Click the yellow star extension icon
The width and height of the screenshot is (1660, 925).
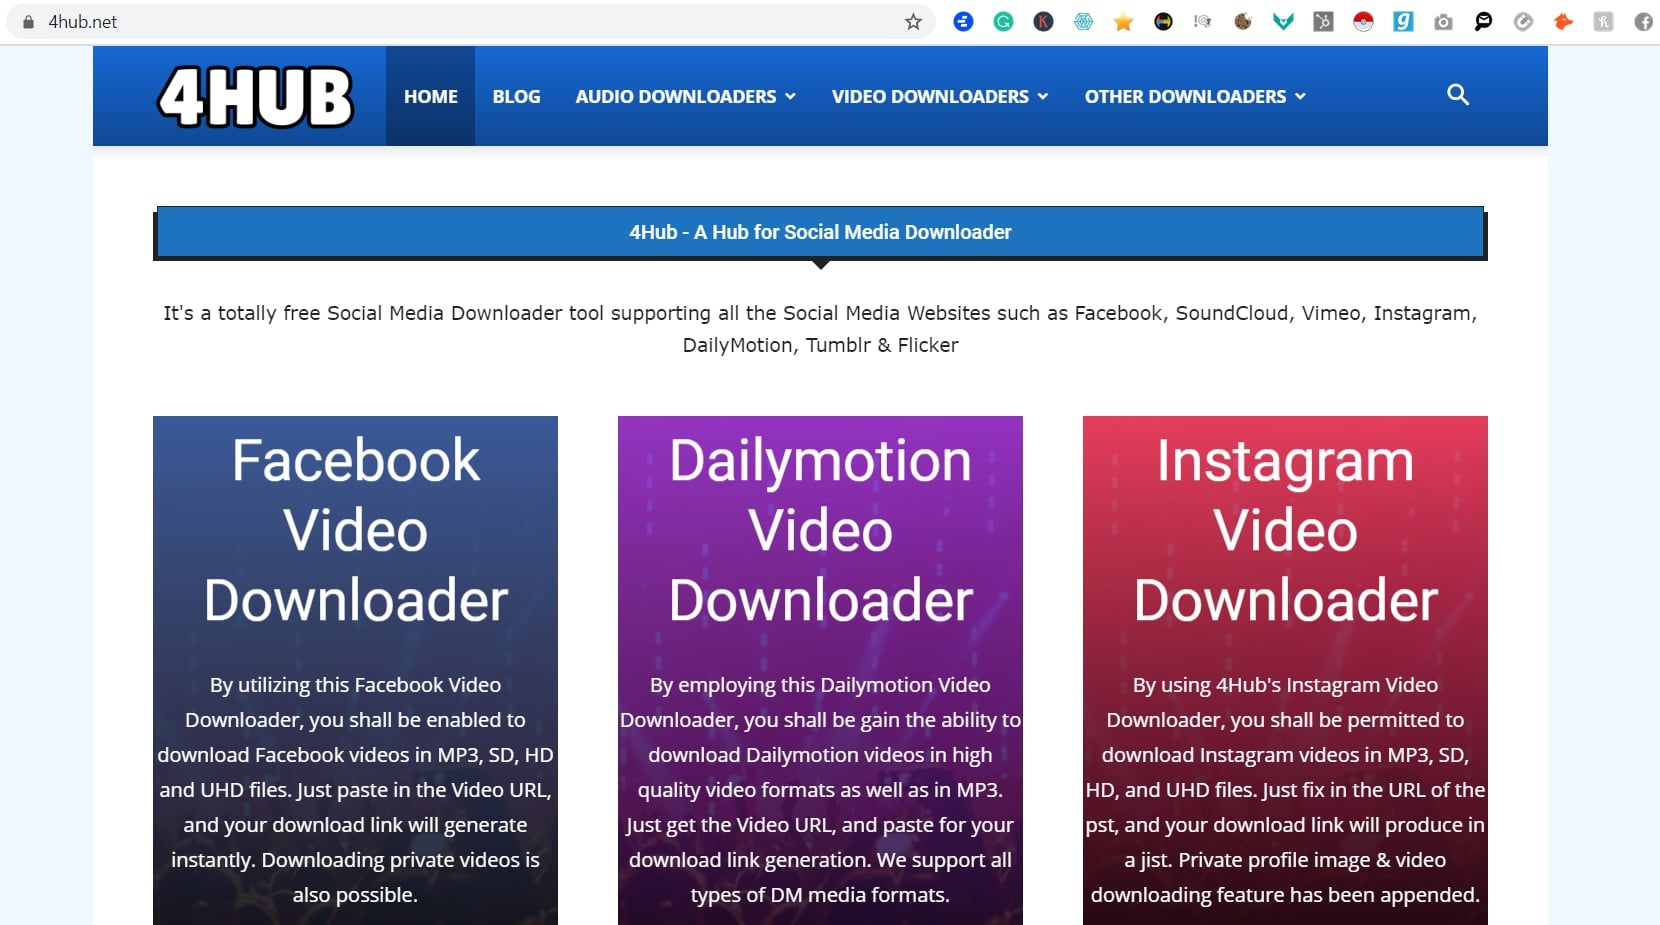point(1123,21)
